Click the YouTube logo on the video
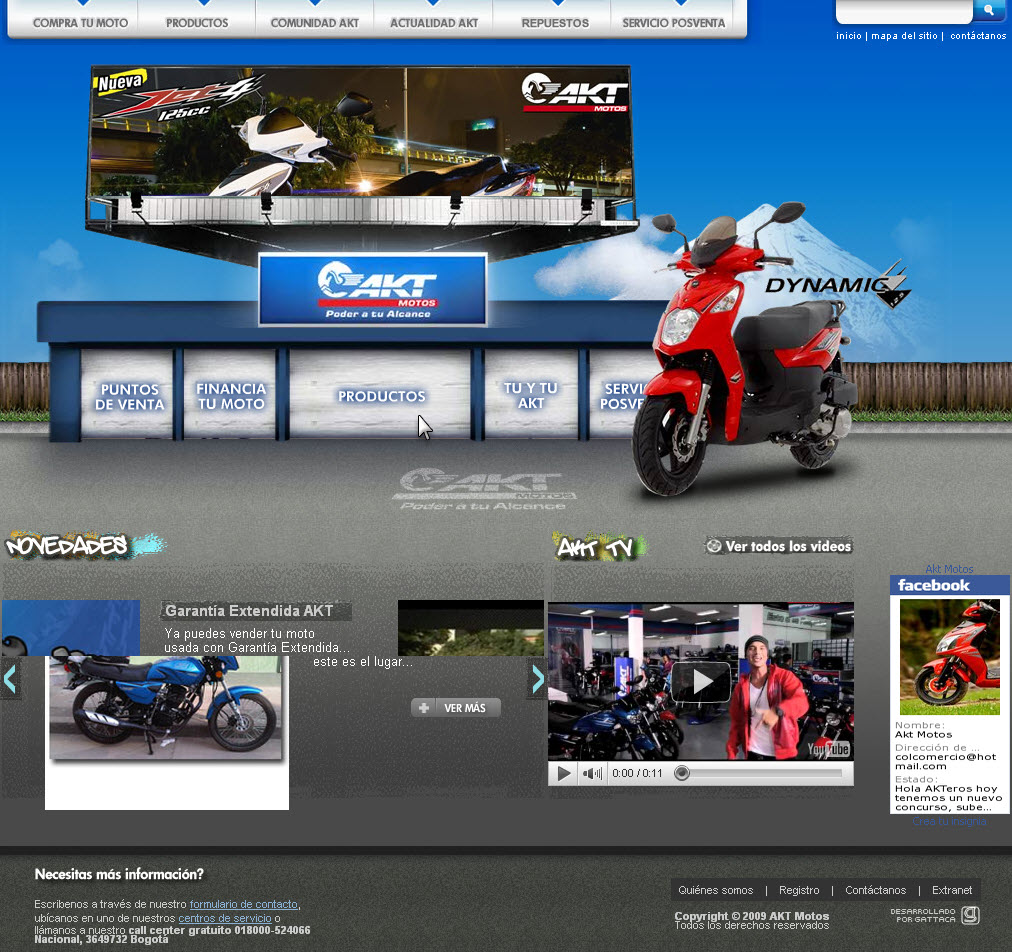Viewport: 1012px width, 952px height. 827,749
